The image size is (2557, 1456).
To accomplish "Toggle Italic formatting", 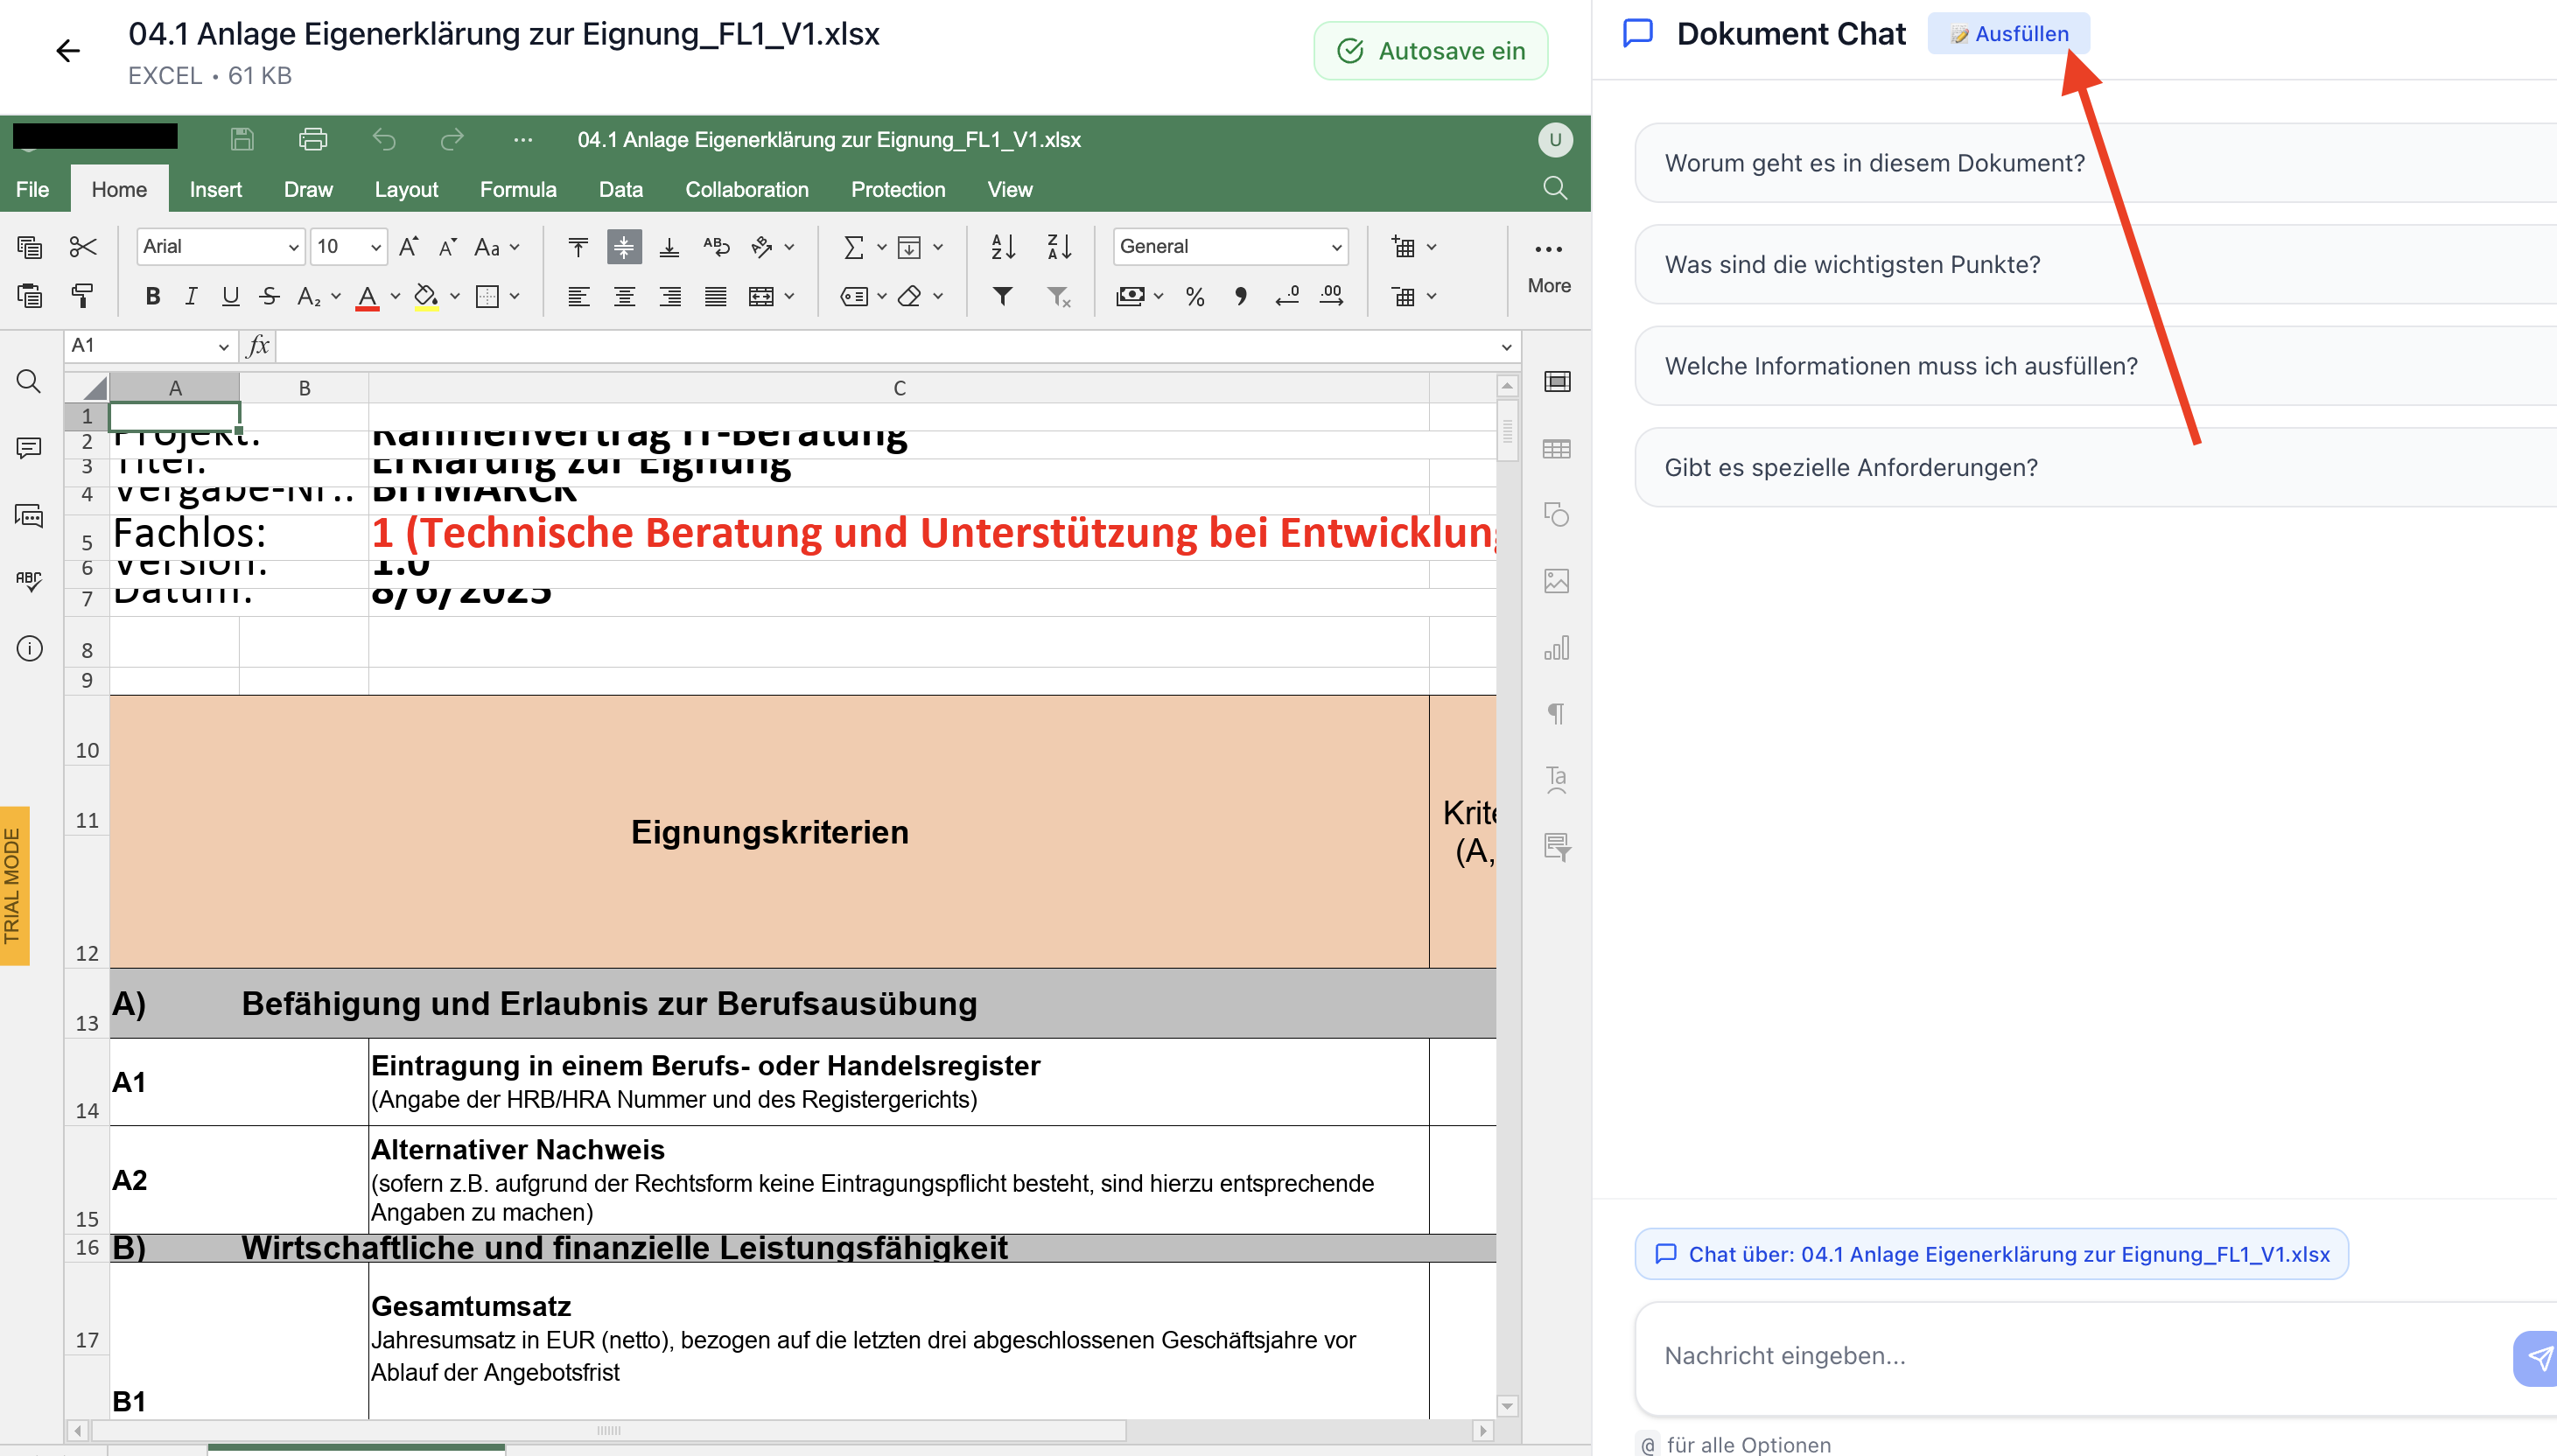I will point(191,296).
